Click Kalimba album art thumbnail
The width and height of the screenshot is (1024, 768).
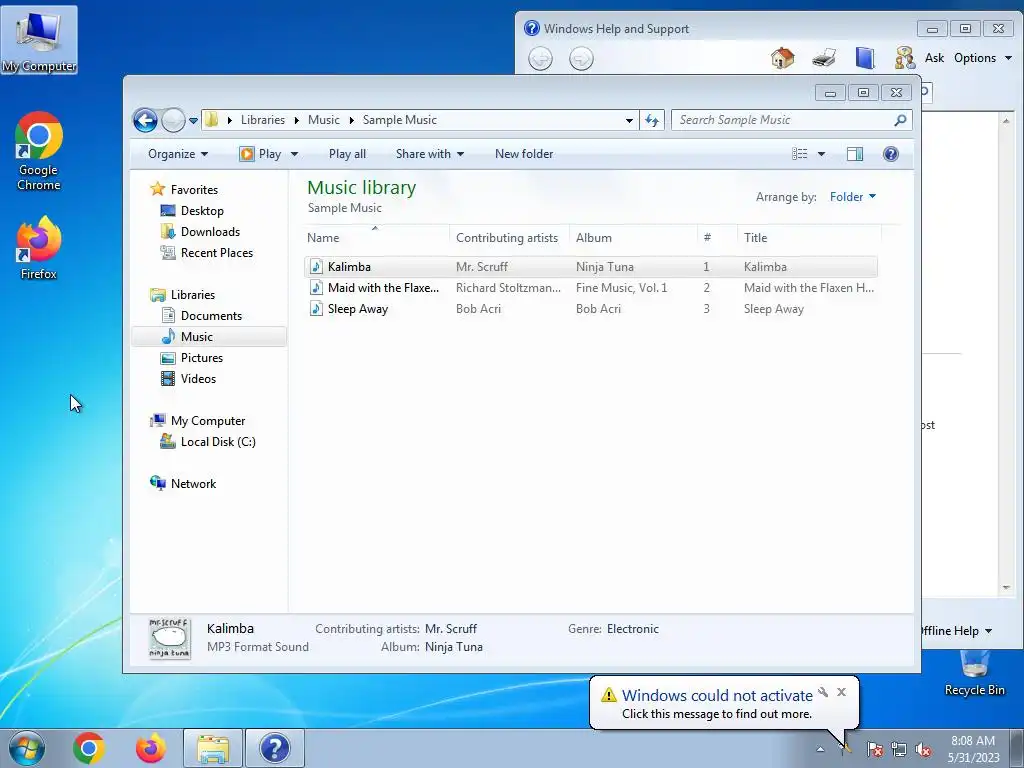[170, 638]
